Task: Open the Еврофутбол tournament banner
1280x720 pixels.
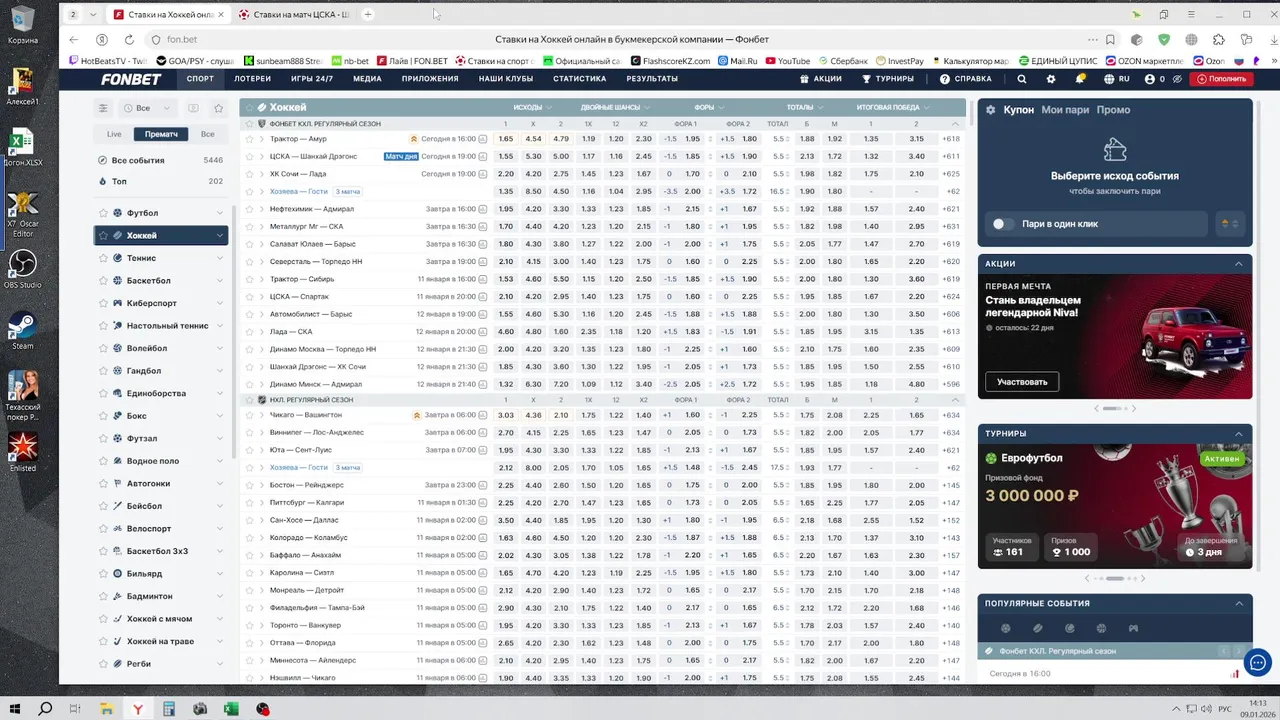Action: tap(1115, 505)
